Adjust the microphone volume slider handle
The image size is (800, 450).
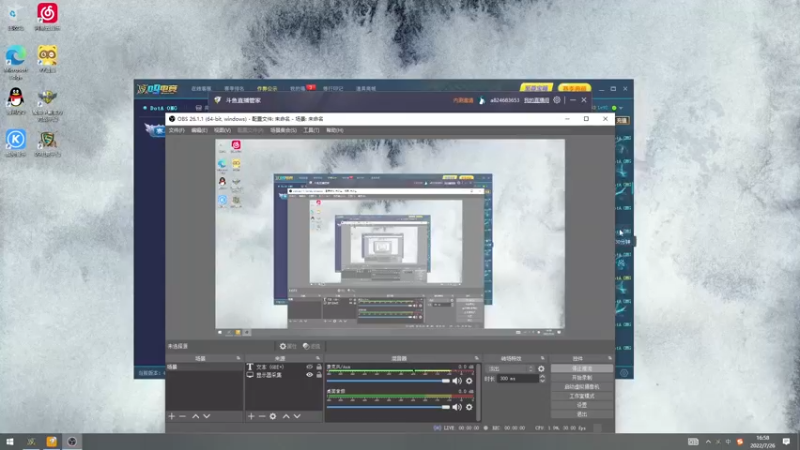tap(446, 381)
